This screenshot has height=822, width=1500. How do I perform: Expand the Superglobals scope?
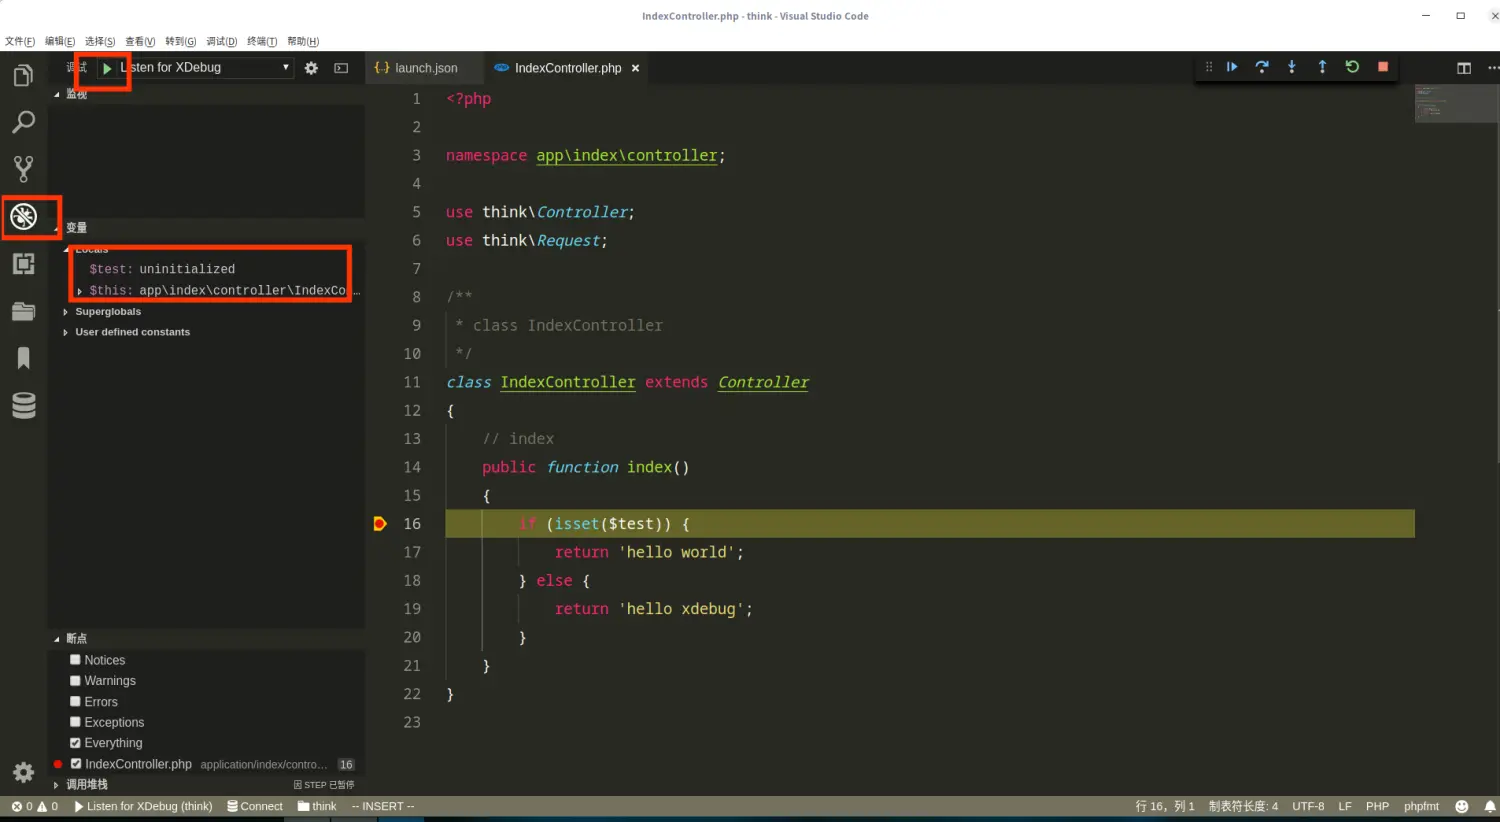(66, 312)
